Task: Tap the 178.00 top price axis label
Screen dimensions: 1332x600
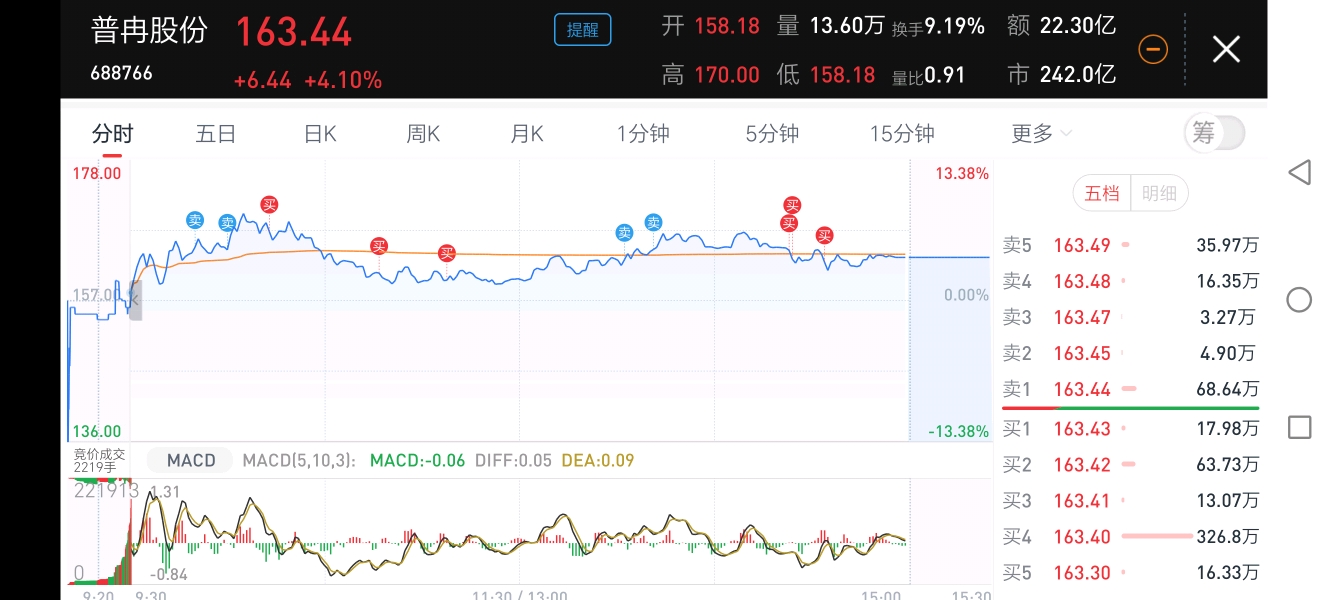Action: tap(97, 174)
